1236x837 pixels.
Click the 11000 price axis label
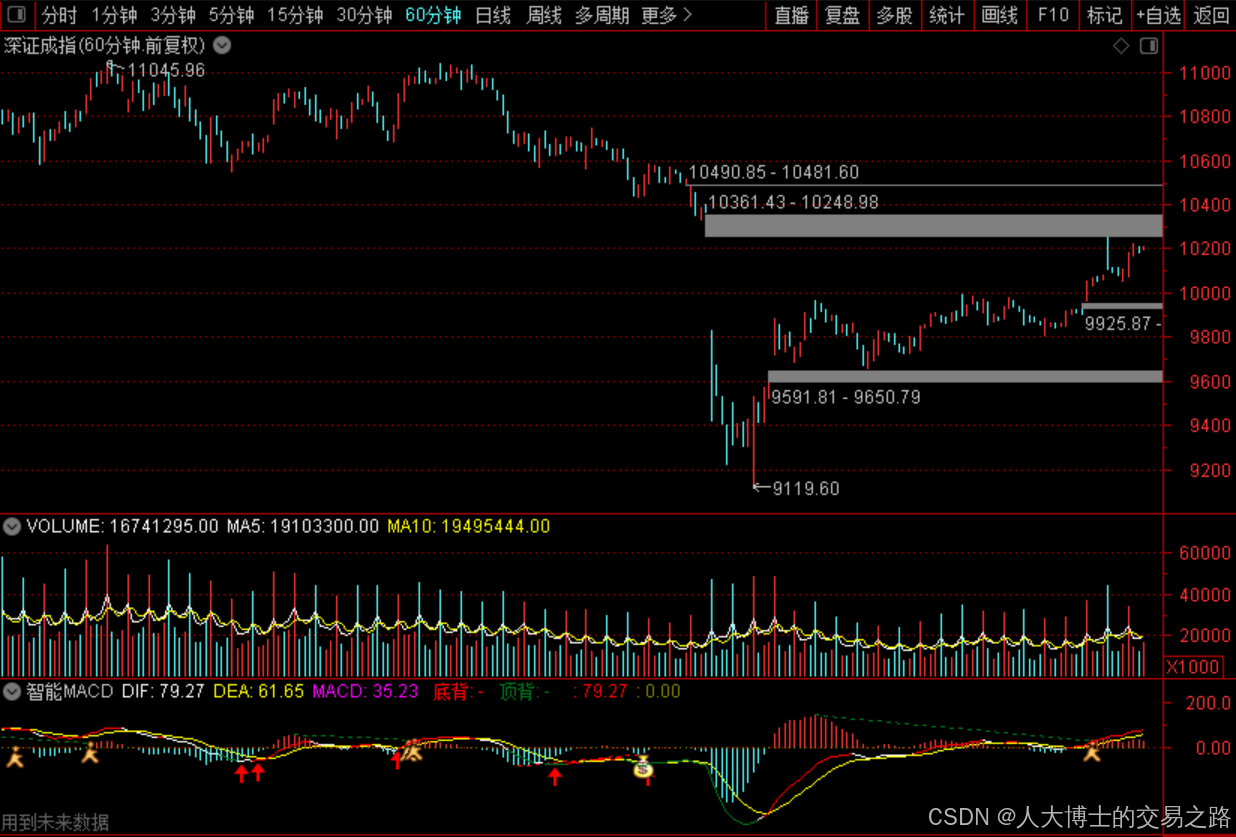1204,73
